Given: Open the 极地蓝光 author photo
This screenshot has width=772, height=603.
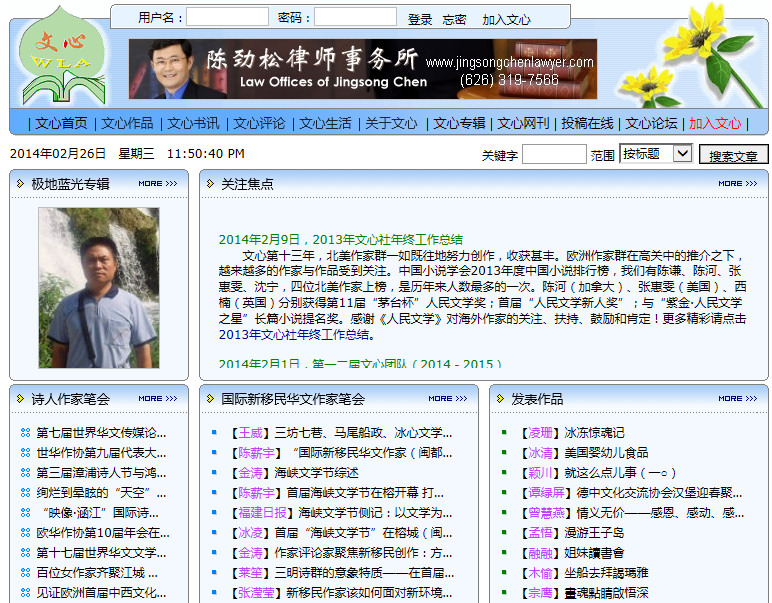Looking at the screenshot, I should (98, 287).
